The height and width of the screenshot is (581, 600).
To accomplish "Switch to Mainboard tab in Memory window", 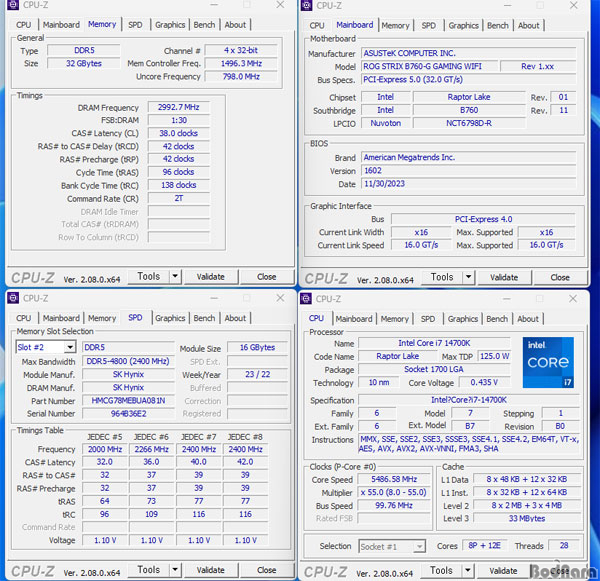I will coord(61,25).
